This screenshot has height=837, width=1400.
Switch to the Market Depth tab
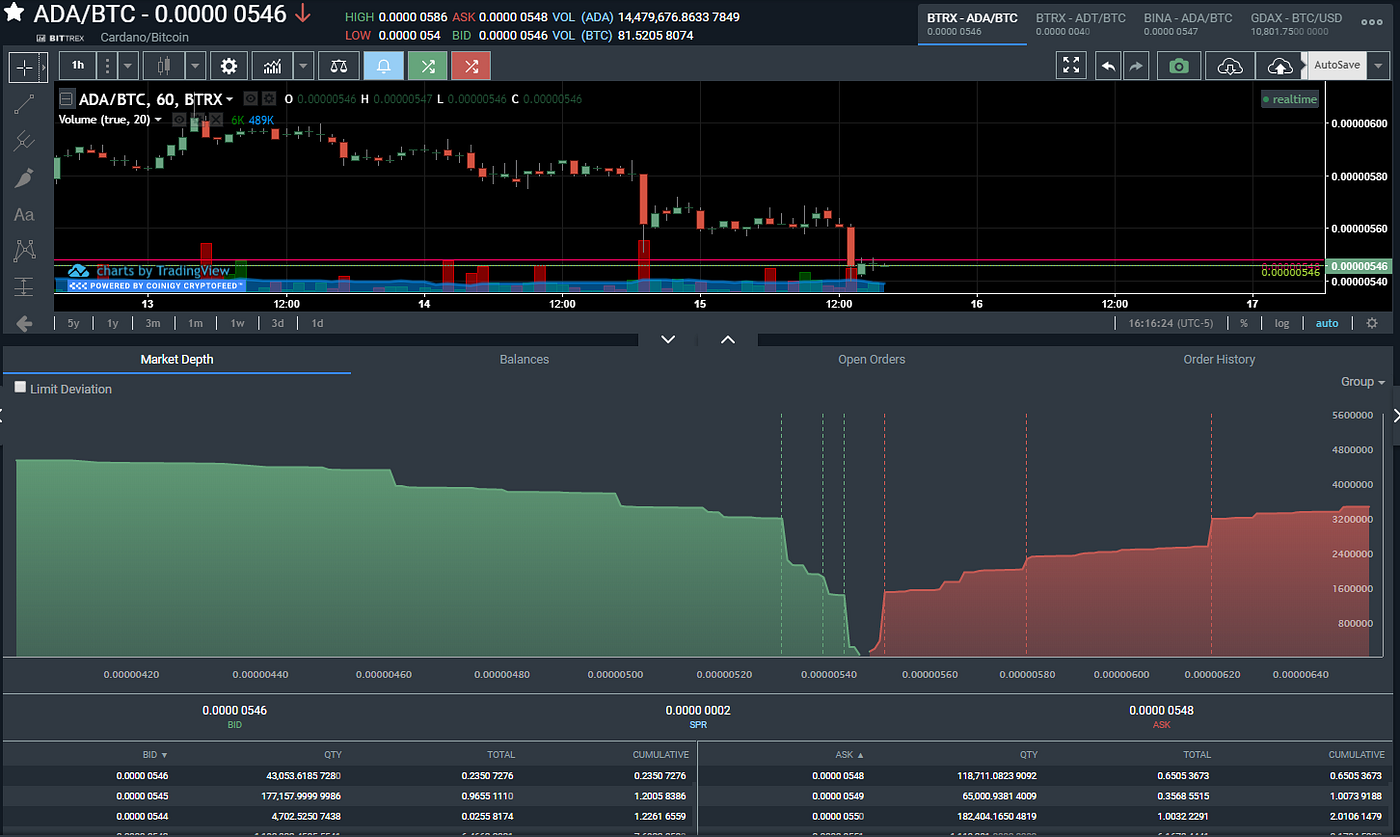click(177, 360)
